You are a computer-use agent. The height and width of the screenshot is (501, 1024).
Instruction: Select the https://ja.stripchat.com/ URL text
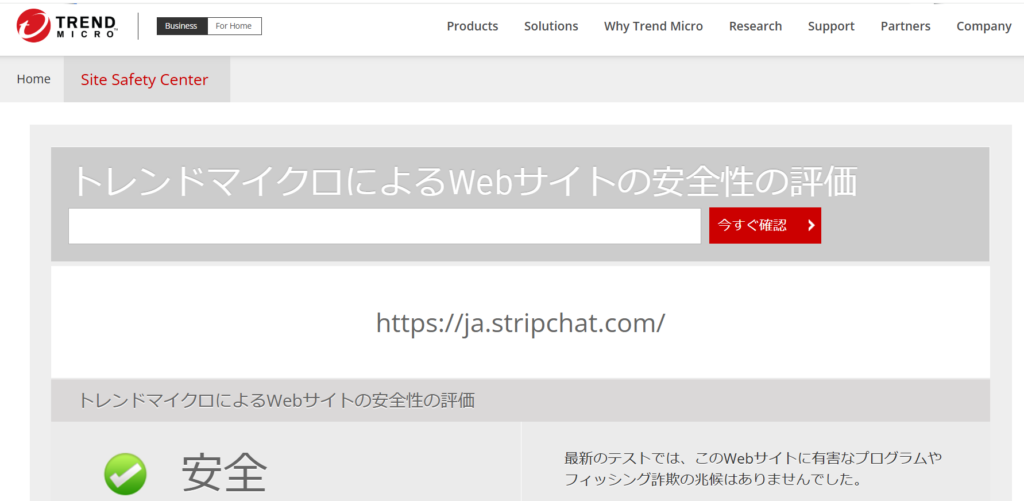[x=520, y=323]
